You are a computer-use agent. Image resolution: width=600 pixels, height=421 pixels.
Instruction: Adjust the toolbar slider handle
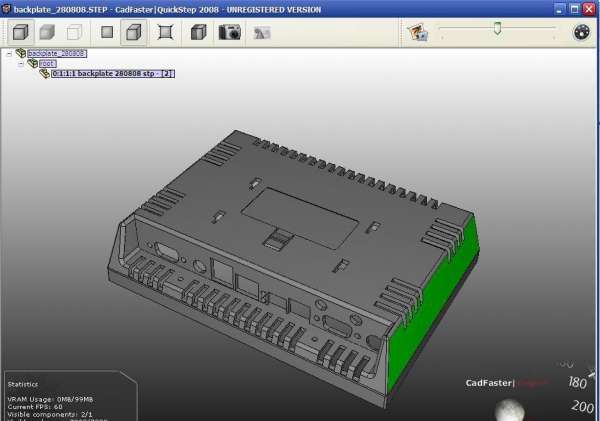[497, 29]
